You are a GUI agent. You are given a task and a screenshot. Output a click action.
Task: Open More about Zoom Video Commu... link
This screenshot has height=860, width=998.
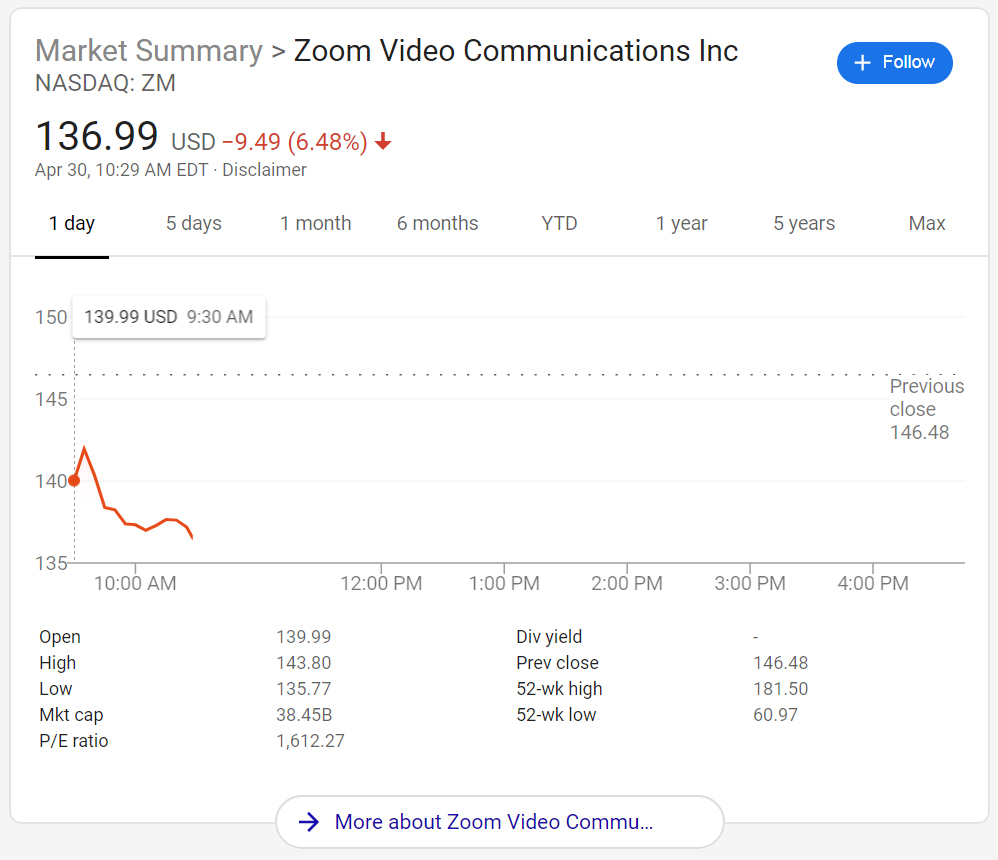[500, 822]
